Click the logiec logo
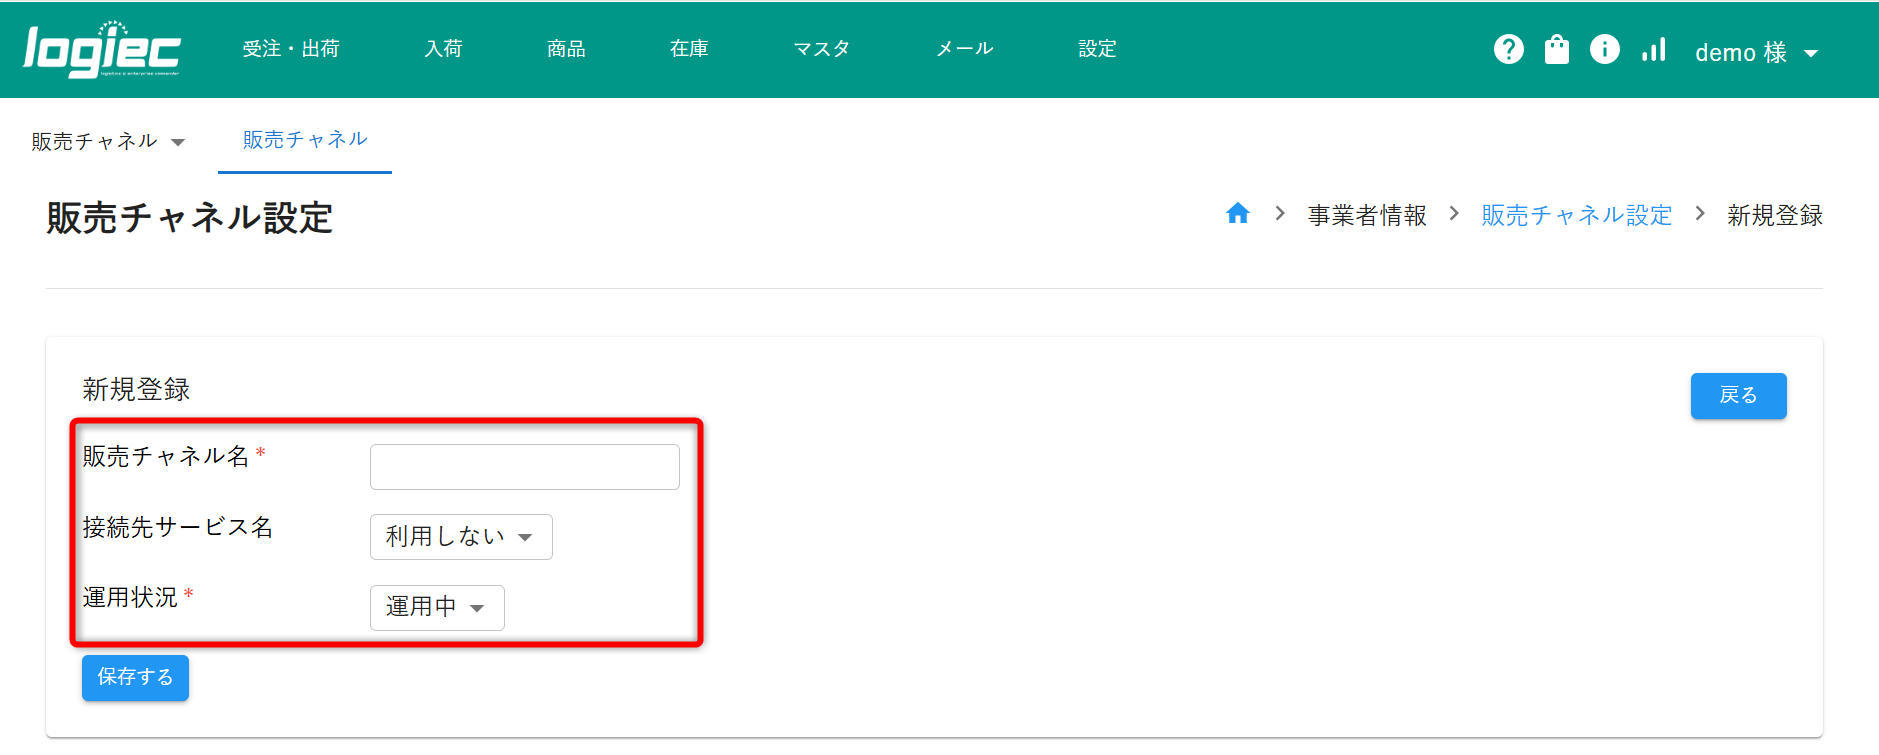 pos(101,50)
